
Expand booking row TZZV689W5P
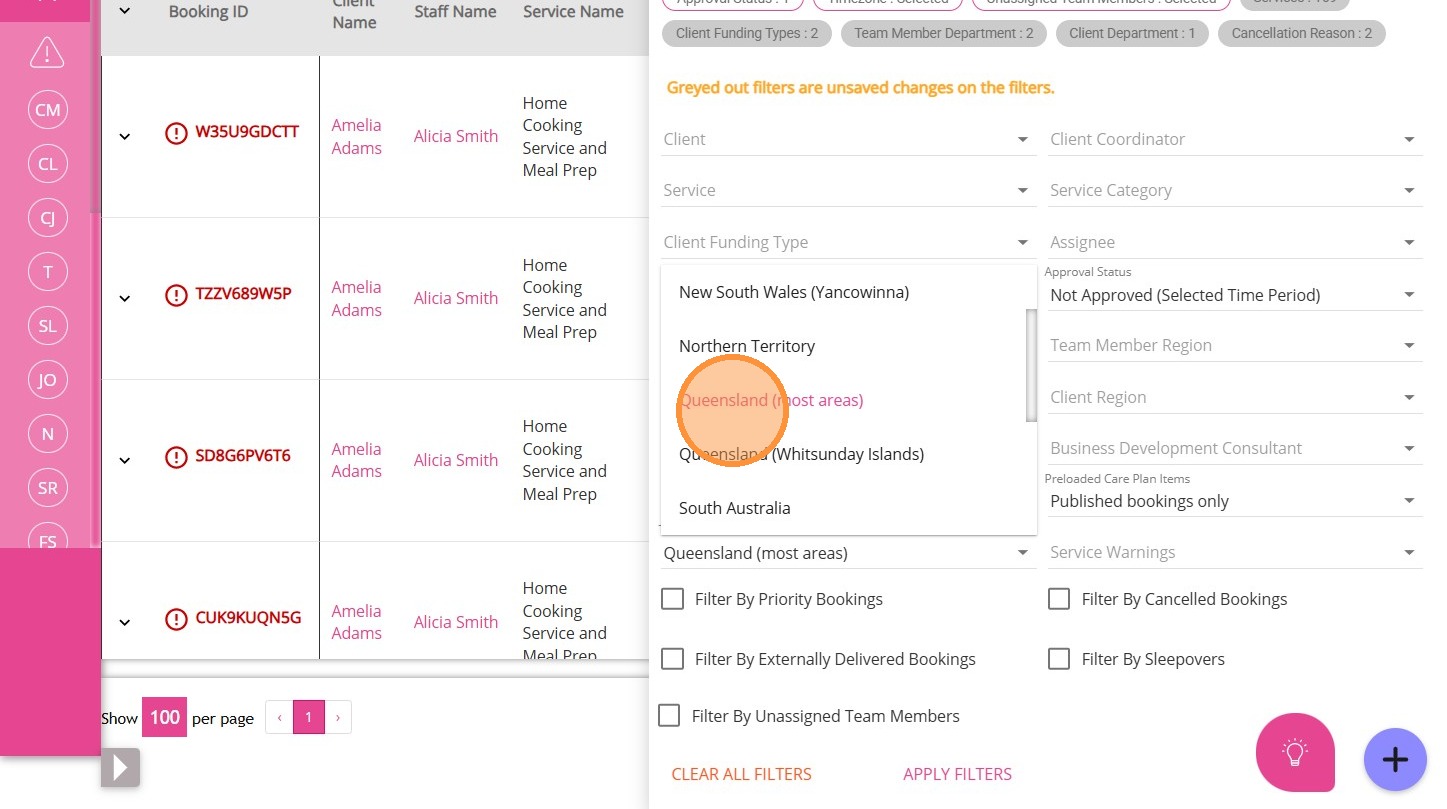[x=125, y=298]
